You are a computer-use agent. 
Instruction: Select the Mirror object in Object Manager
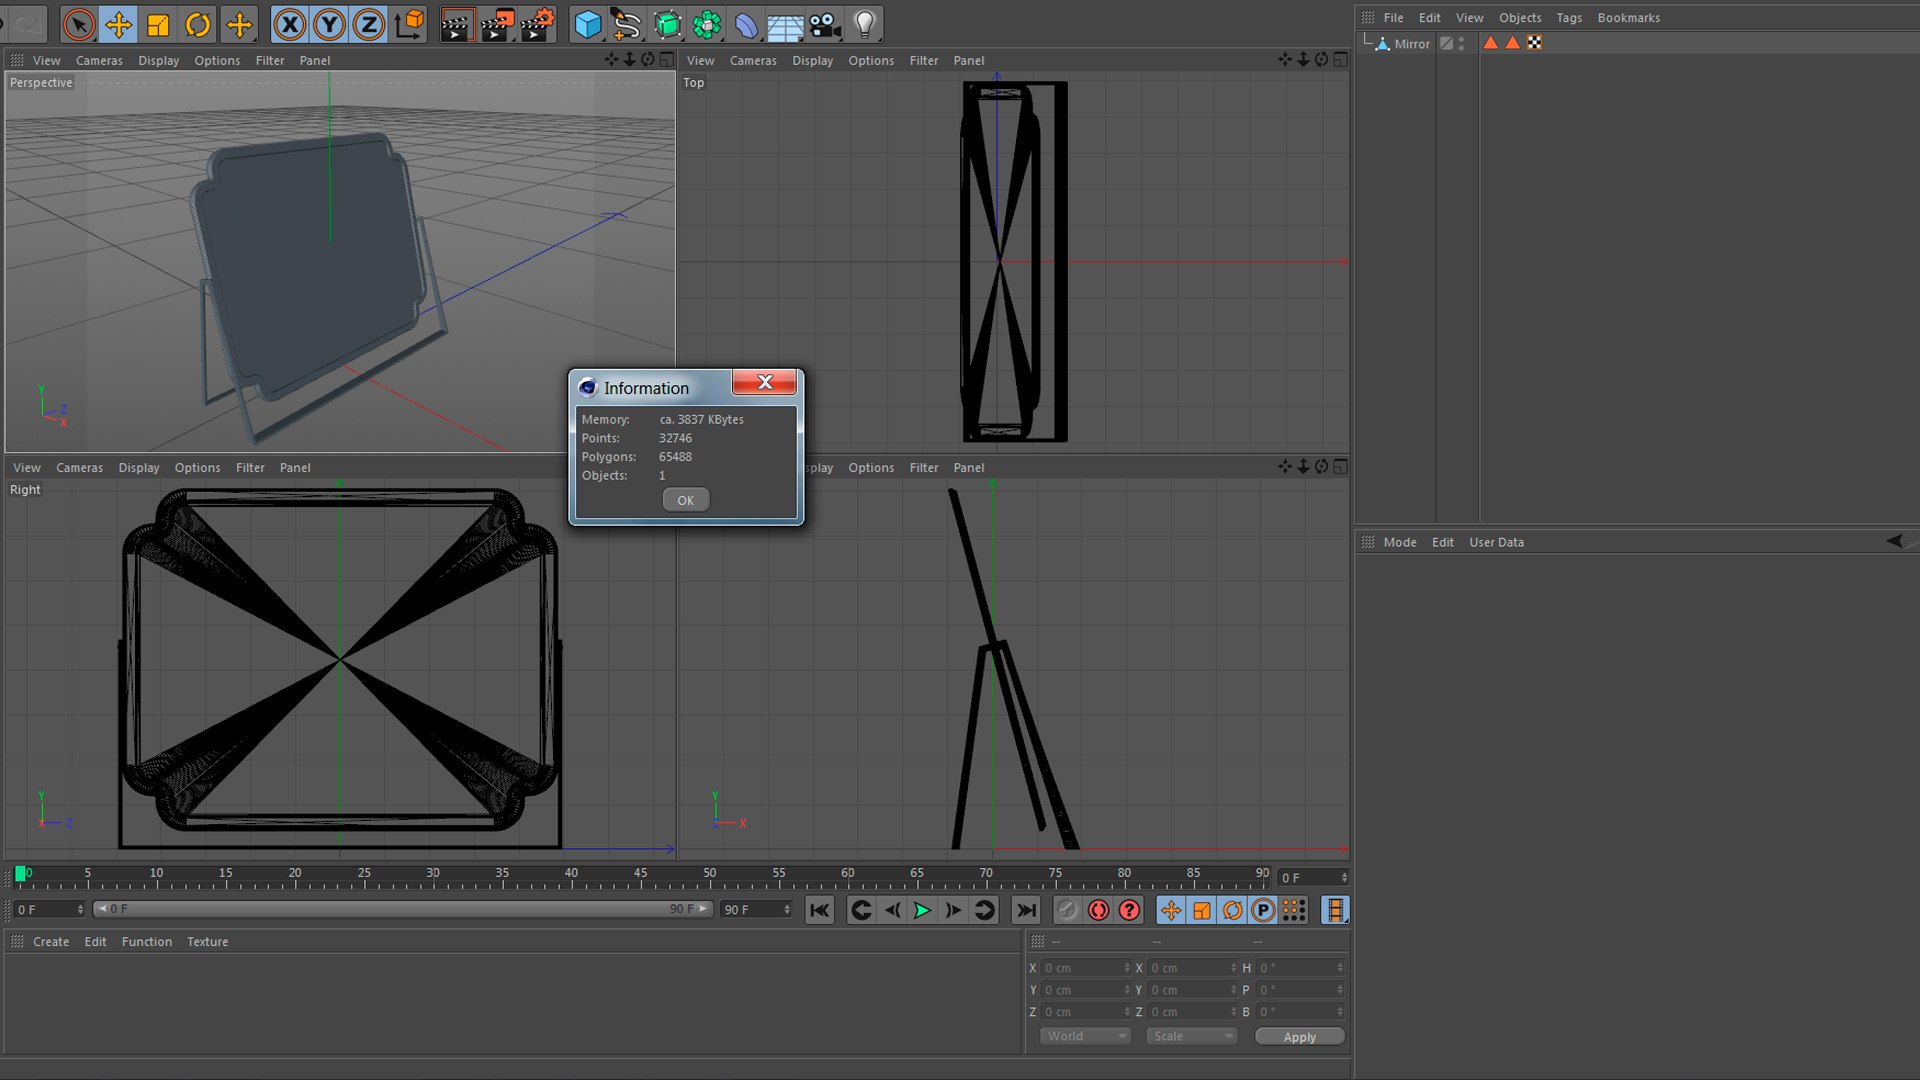click(x=1412, y=44)
